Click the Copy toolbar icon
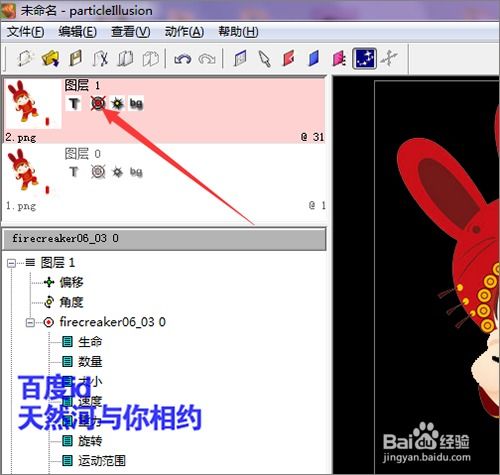 pyautogui.click(x=125, y=59)
